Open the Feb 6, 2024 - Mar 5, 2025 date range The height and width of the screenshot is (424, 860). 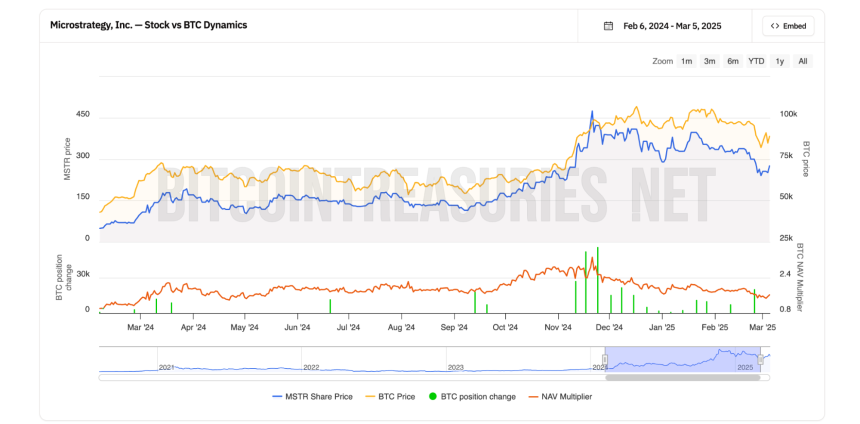point(672,26)
